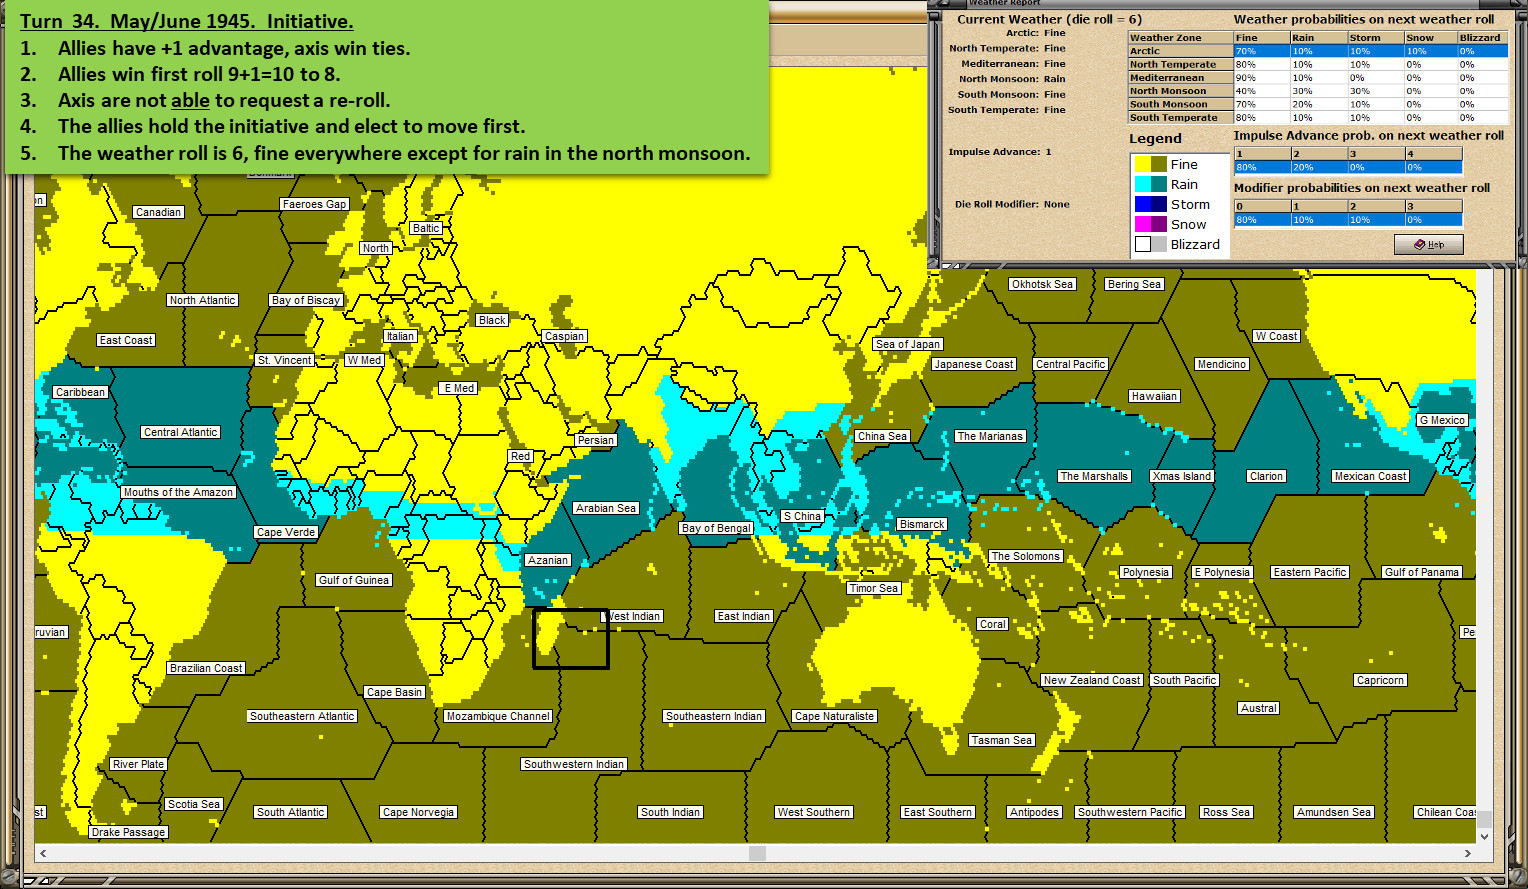Image resolution: width=1528 pixels, height=889 pixels.
Task: Select the Snow color swatch in the legend
Action: tap(1150, 224)
